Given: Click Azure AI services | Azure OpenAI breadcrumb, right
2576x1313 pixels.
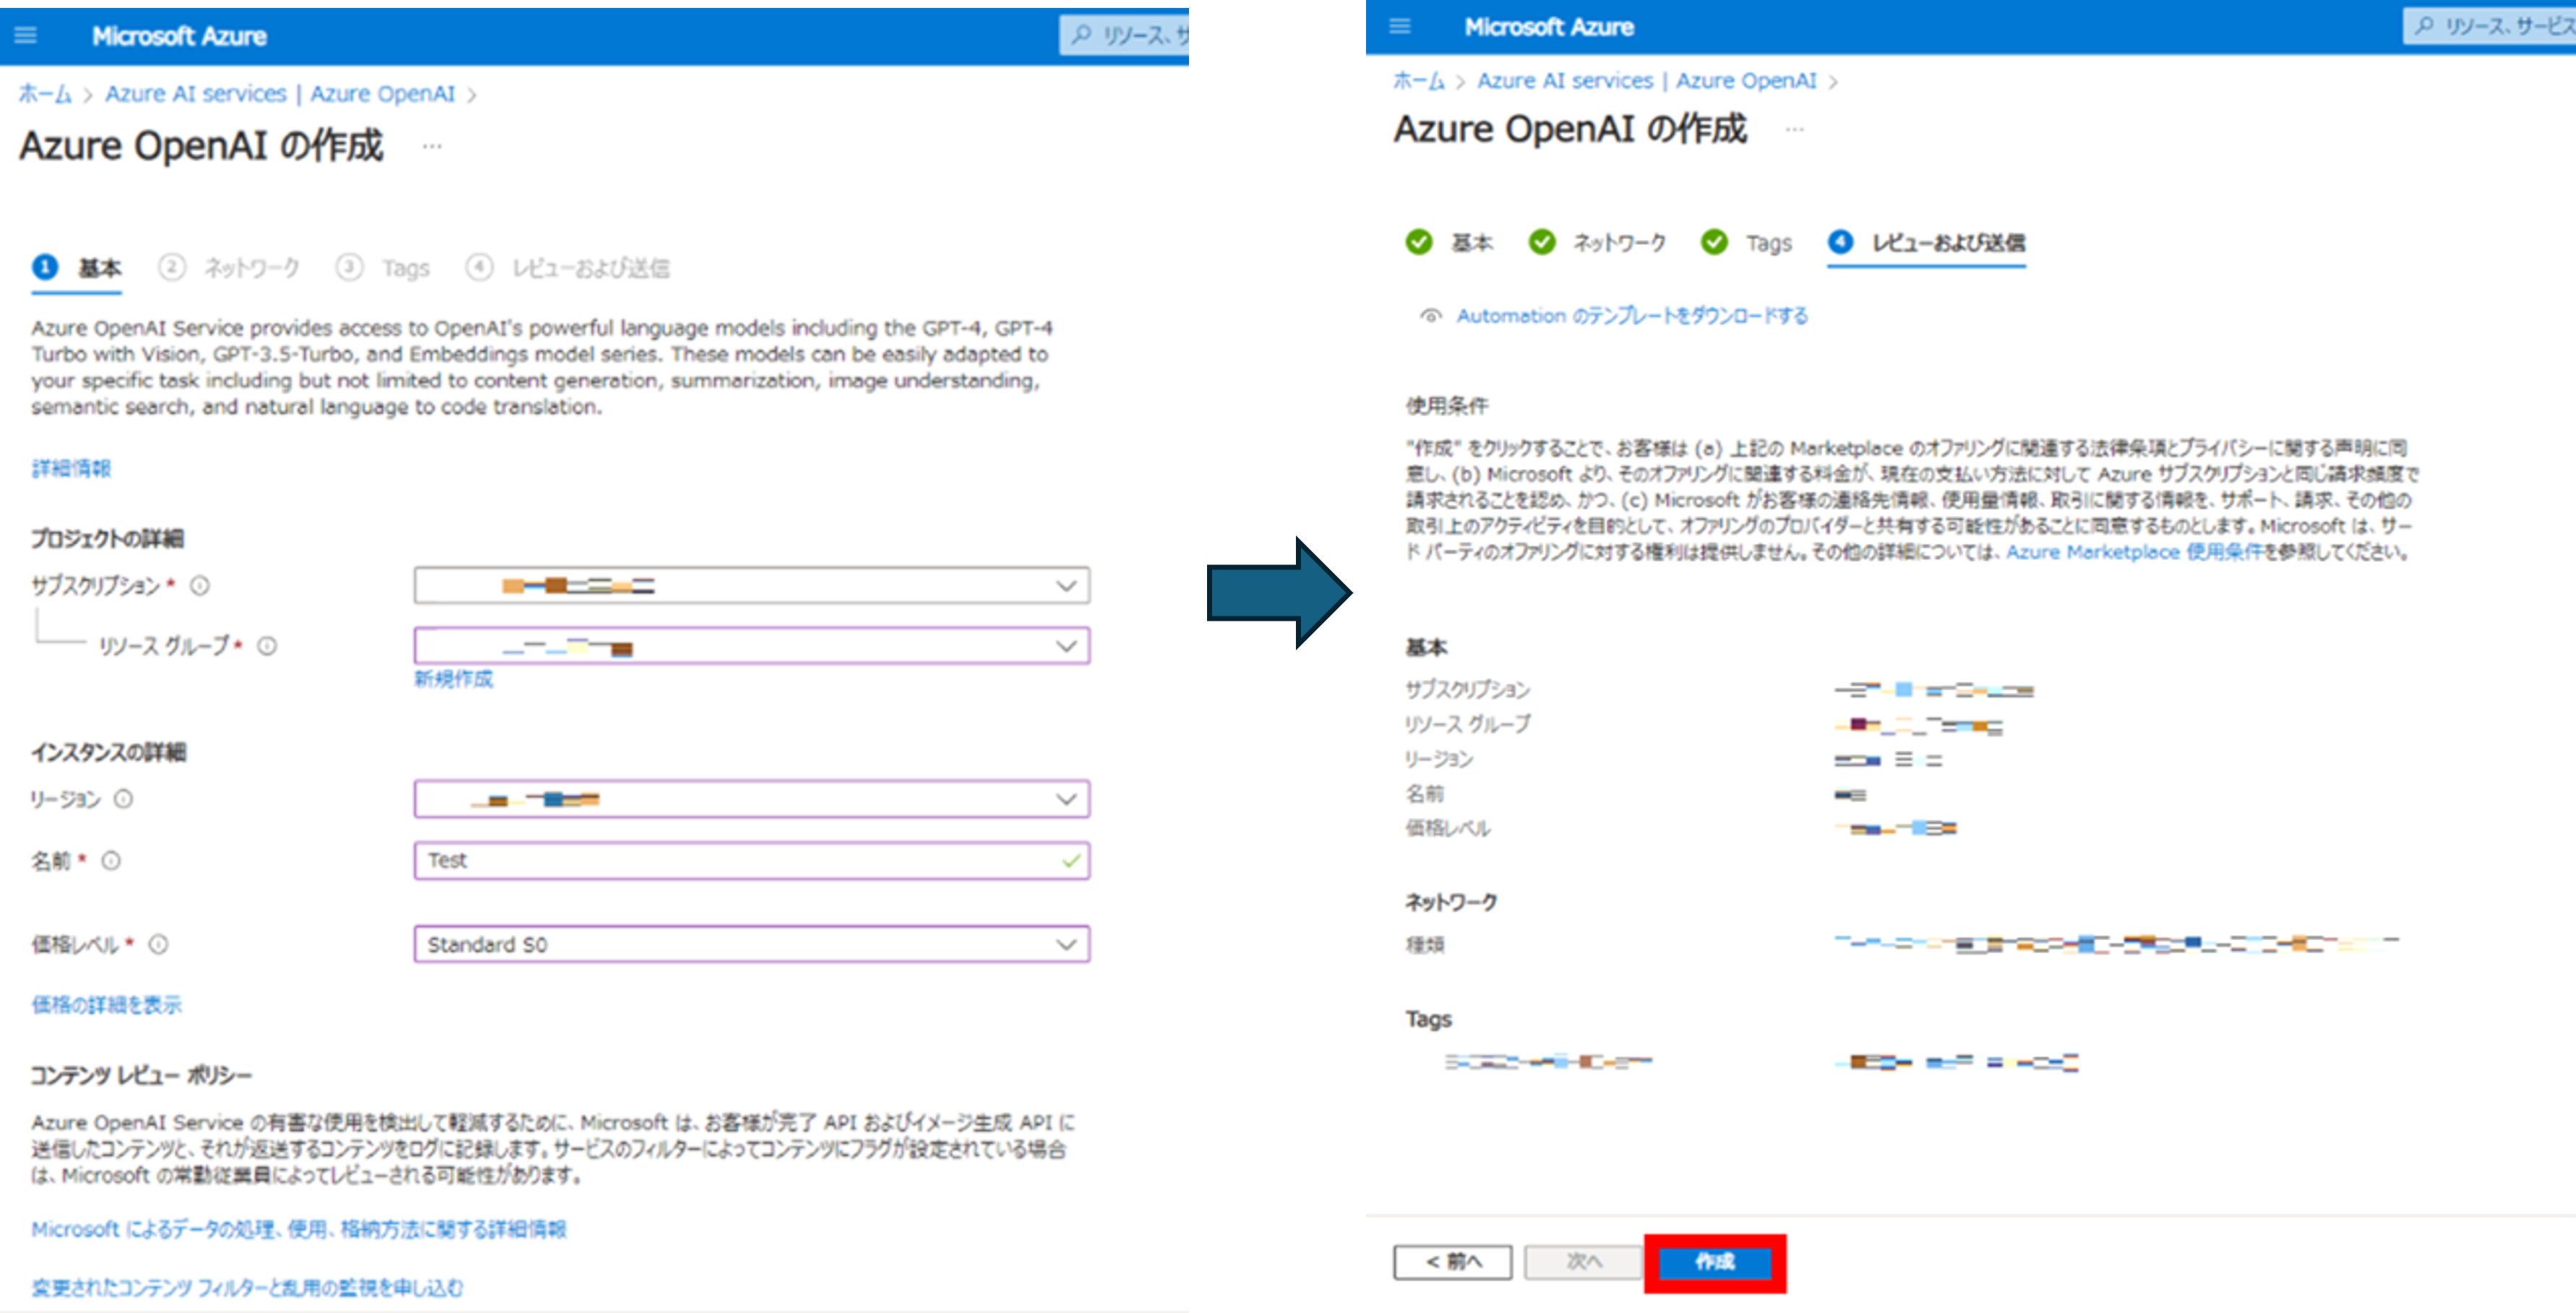Looking at the screenshot, I should [1647, 81].
